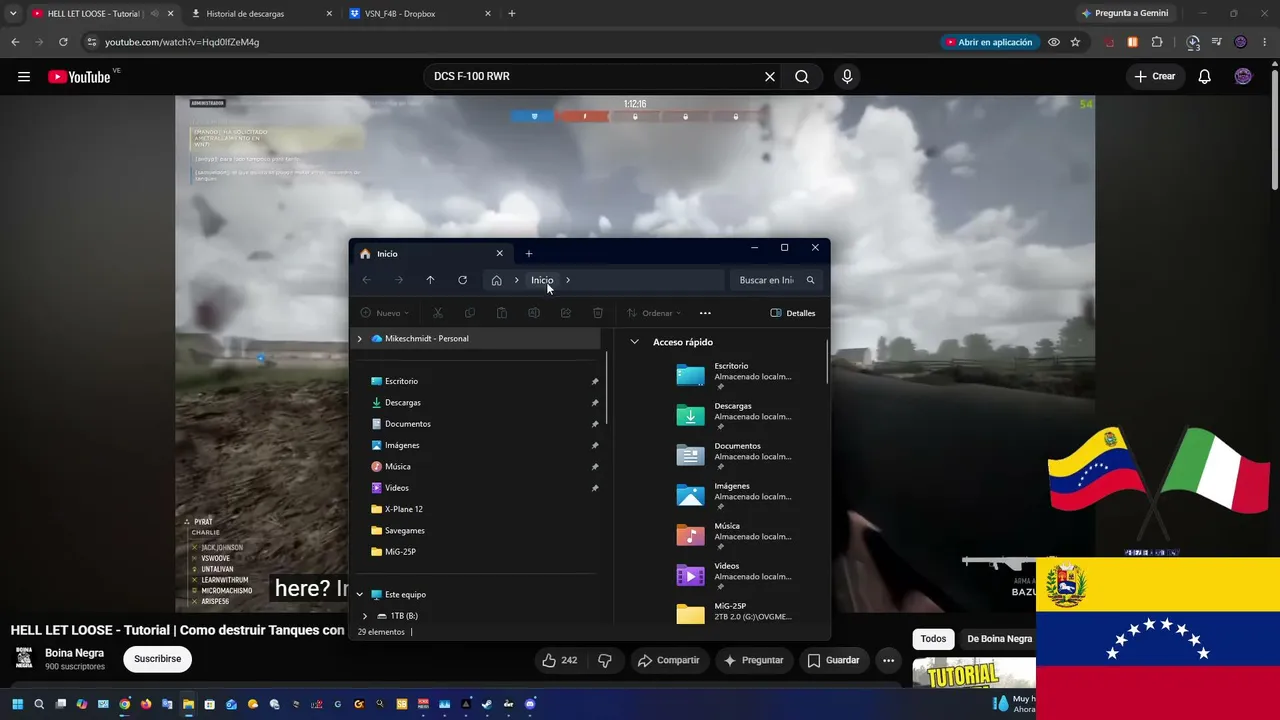
Task: Click Pregunta a Gemini button
Action: 1125,14
